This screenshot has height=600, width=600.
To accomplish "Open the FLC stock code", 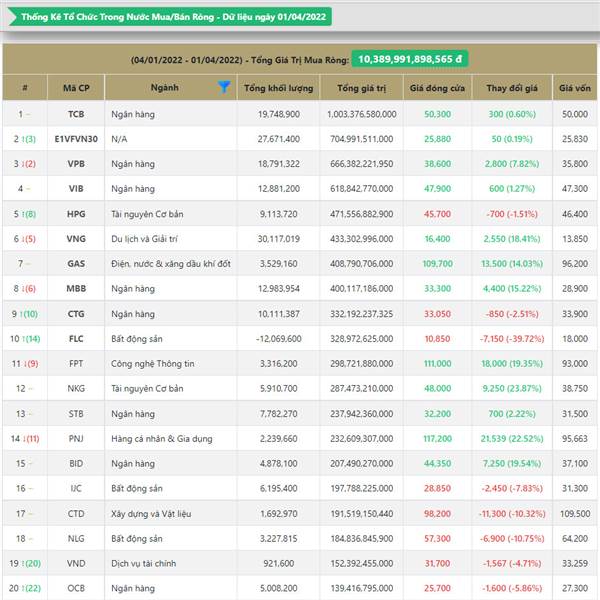I will click(x=76, y=339).
